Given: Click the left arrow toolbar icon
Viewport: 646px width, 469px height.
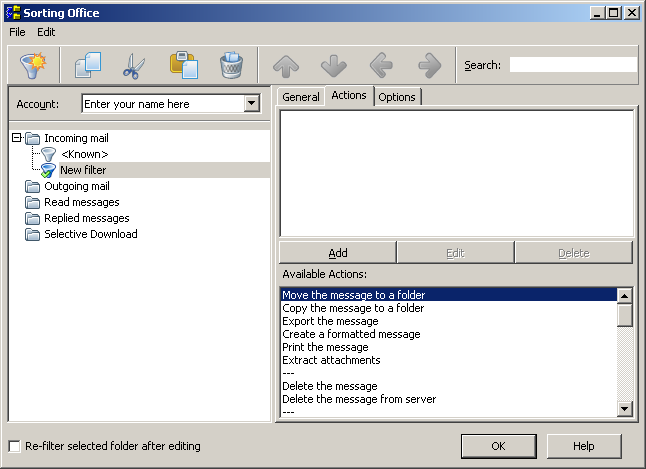Looking at the screenshot, I should pyautogui.click(x=381, y=66).
